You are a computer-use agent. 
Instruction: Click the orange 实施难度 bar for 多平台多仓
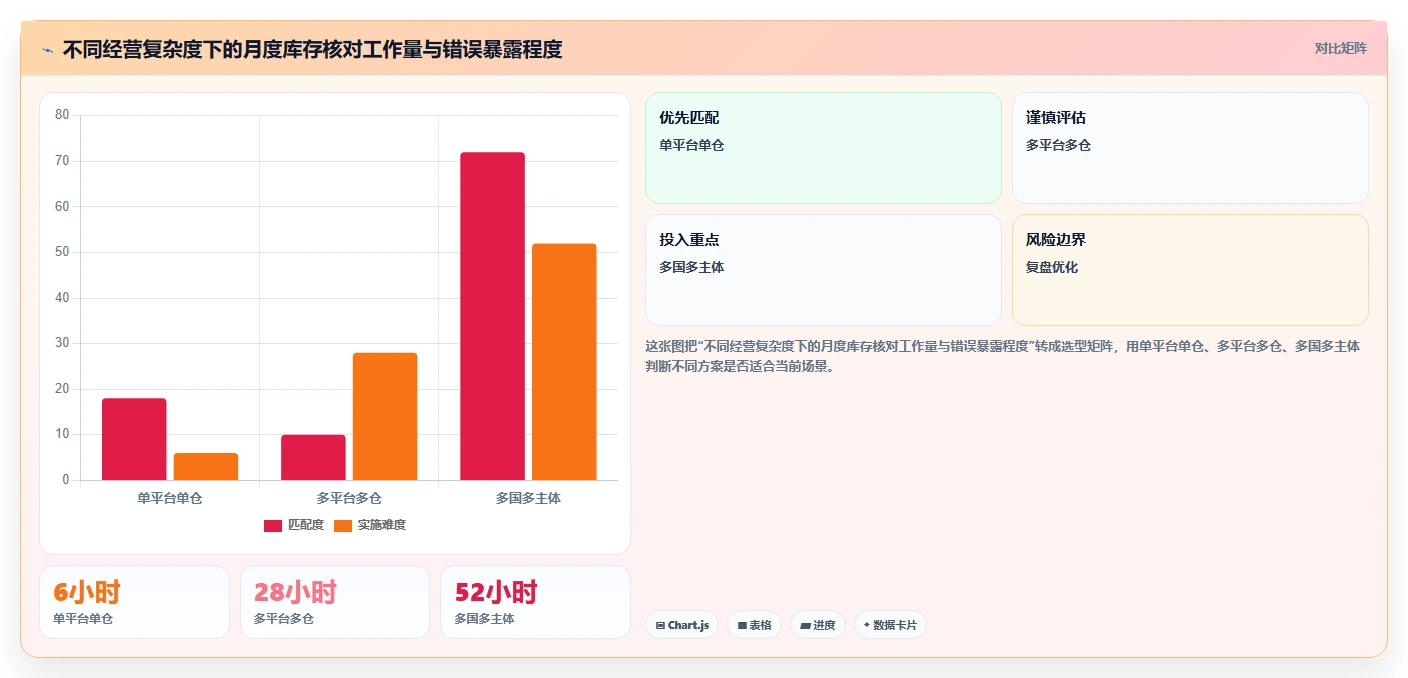(385, 416)
